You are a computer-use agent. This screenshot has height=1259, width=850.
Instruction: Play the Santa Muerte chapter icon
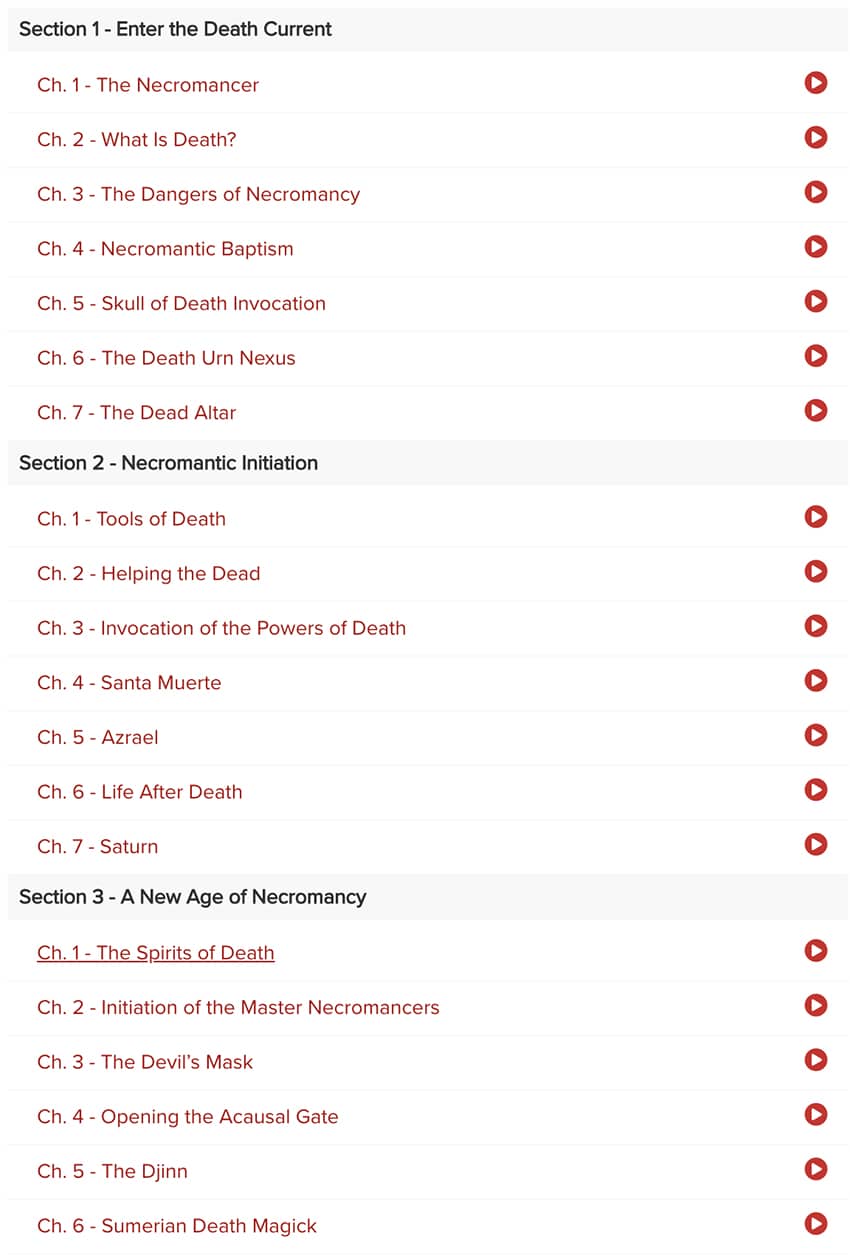815,680
